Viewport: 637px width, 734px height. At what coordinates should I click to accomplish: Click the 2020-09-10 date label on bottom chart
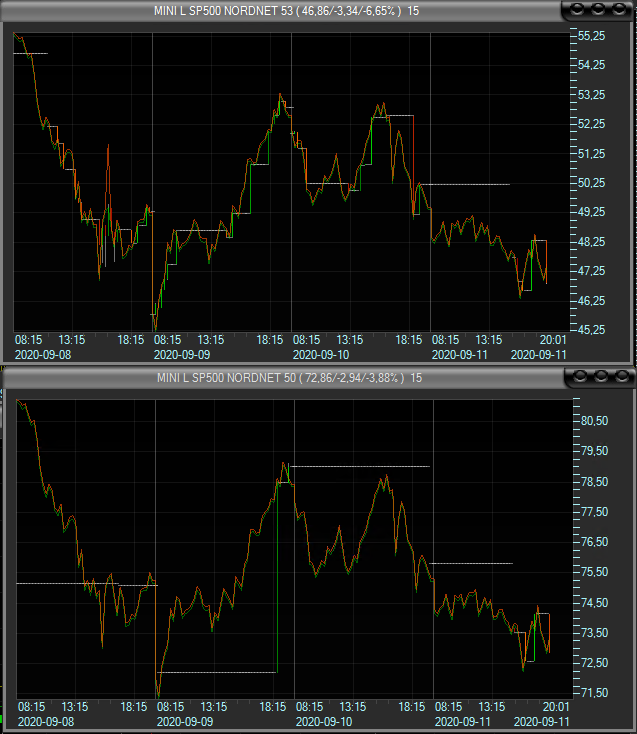[x=323, y=720]
